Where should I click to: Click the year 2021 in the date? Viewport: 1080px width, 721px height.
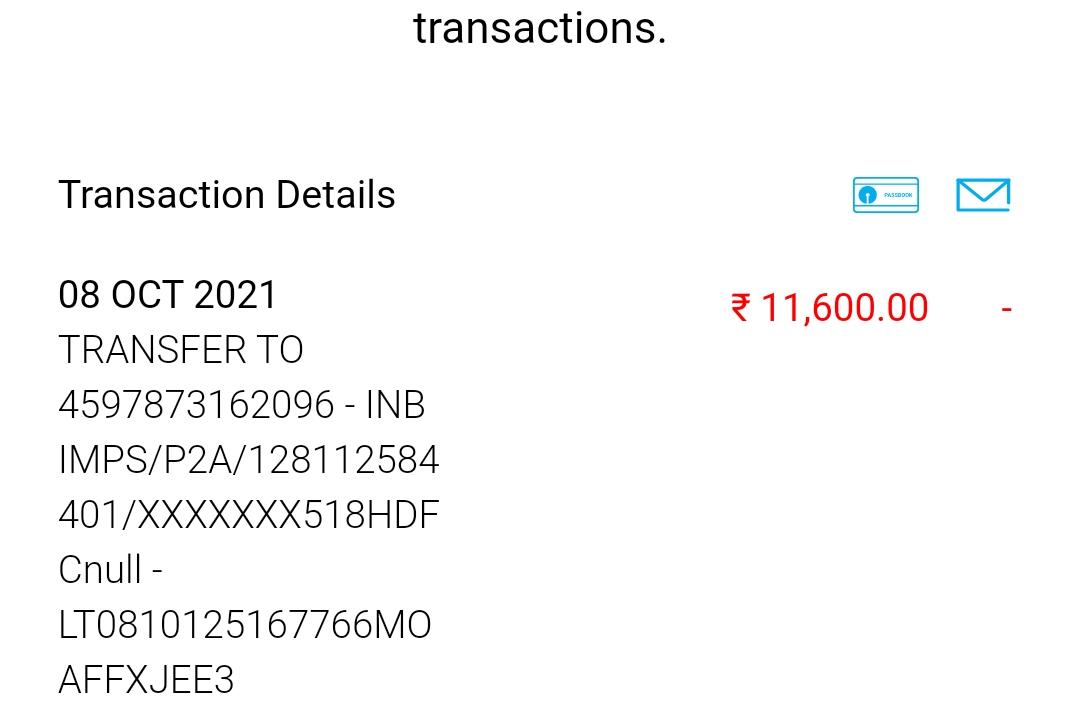click(x=235, y=295)
